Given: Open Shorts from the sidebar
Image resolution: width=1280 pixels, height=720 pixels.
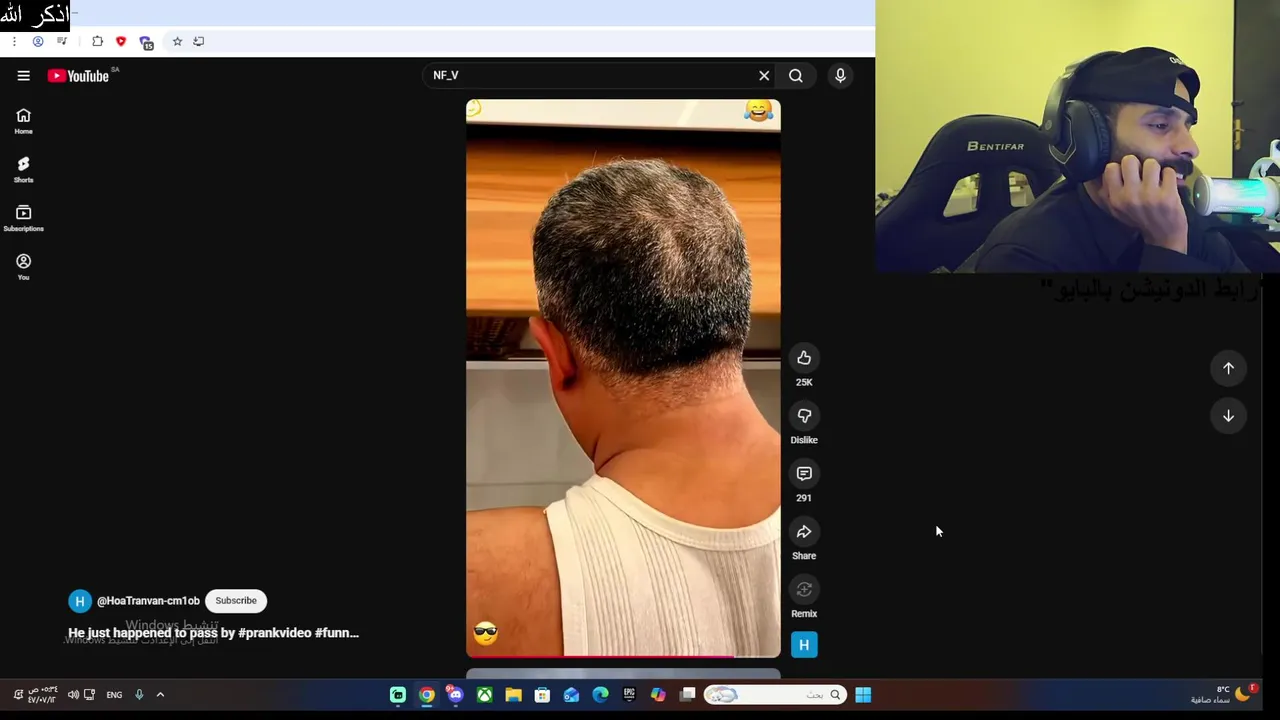Looking at the screenshot, I should [x=24, y=169].
